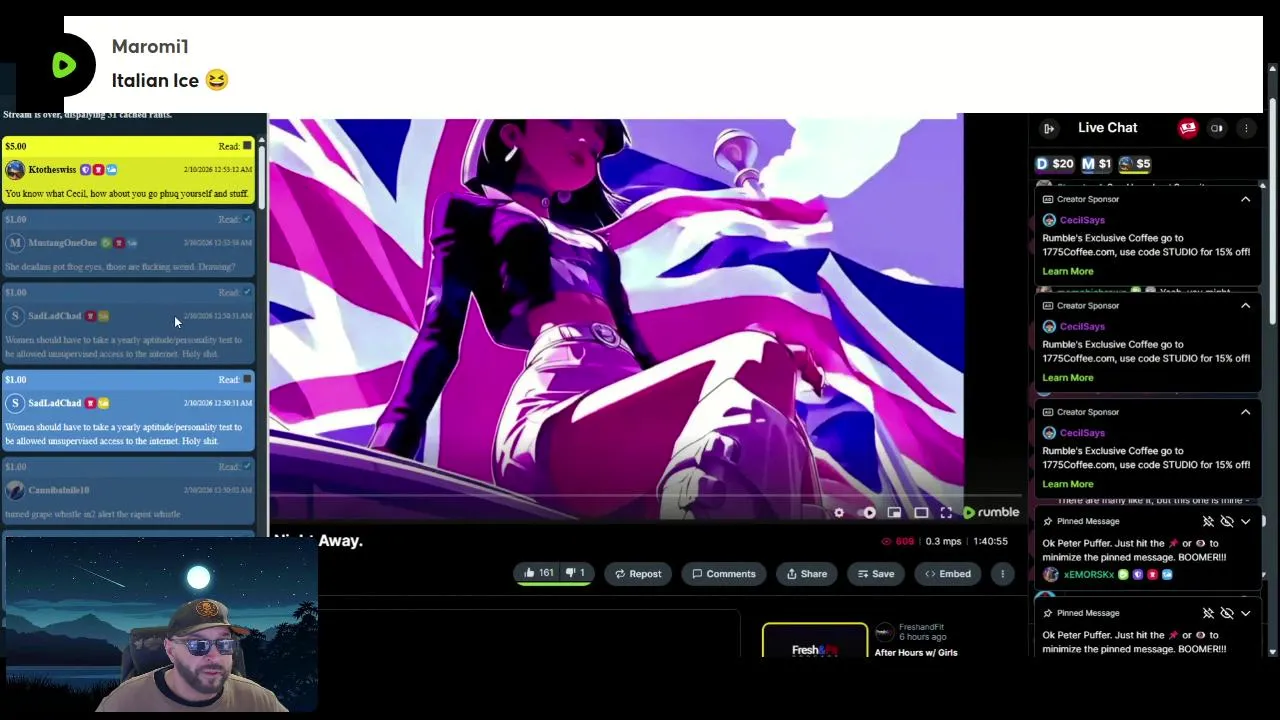Viewport: 1280px width, 720px height.
Task: Collapse the first Creator Sponsor card
Action: pyautogui.click(x=1245, y=199)
